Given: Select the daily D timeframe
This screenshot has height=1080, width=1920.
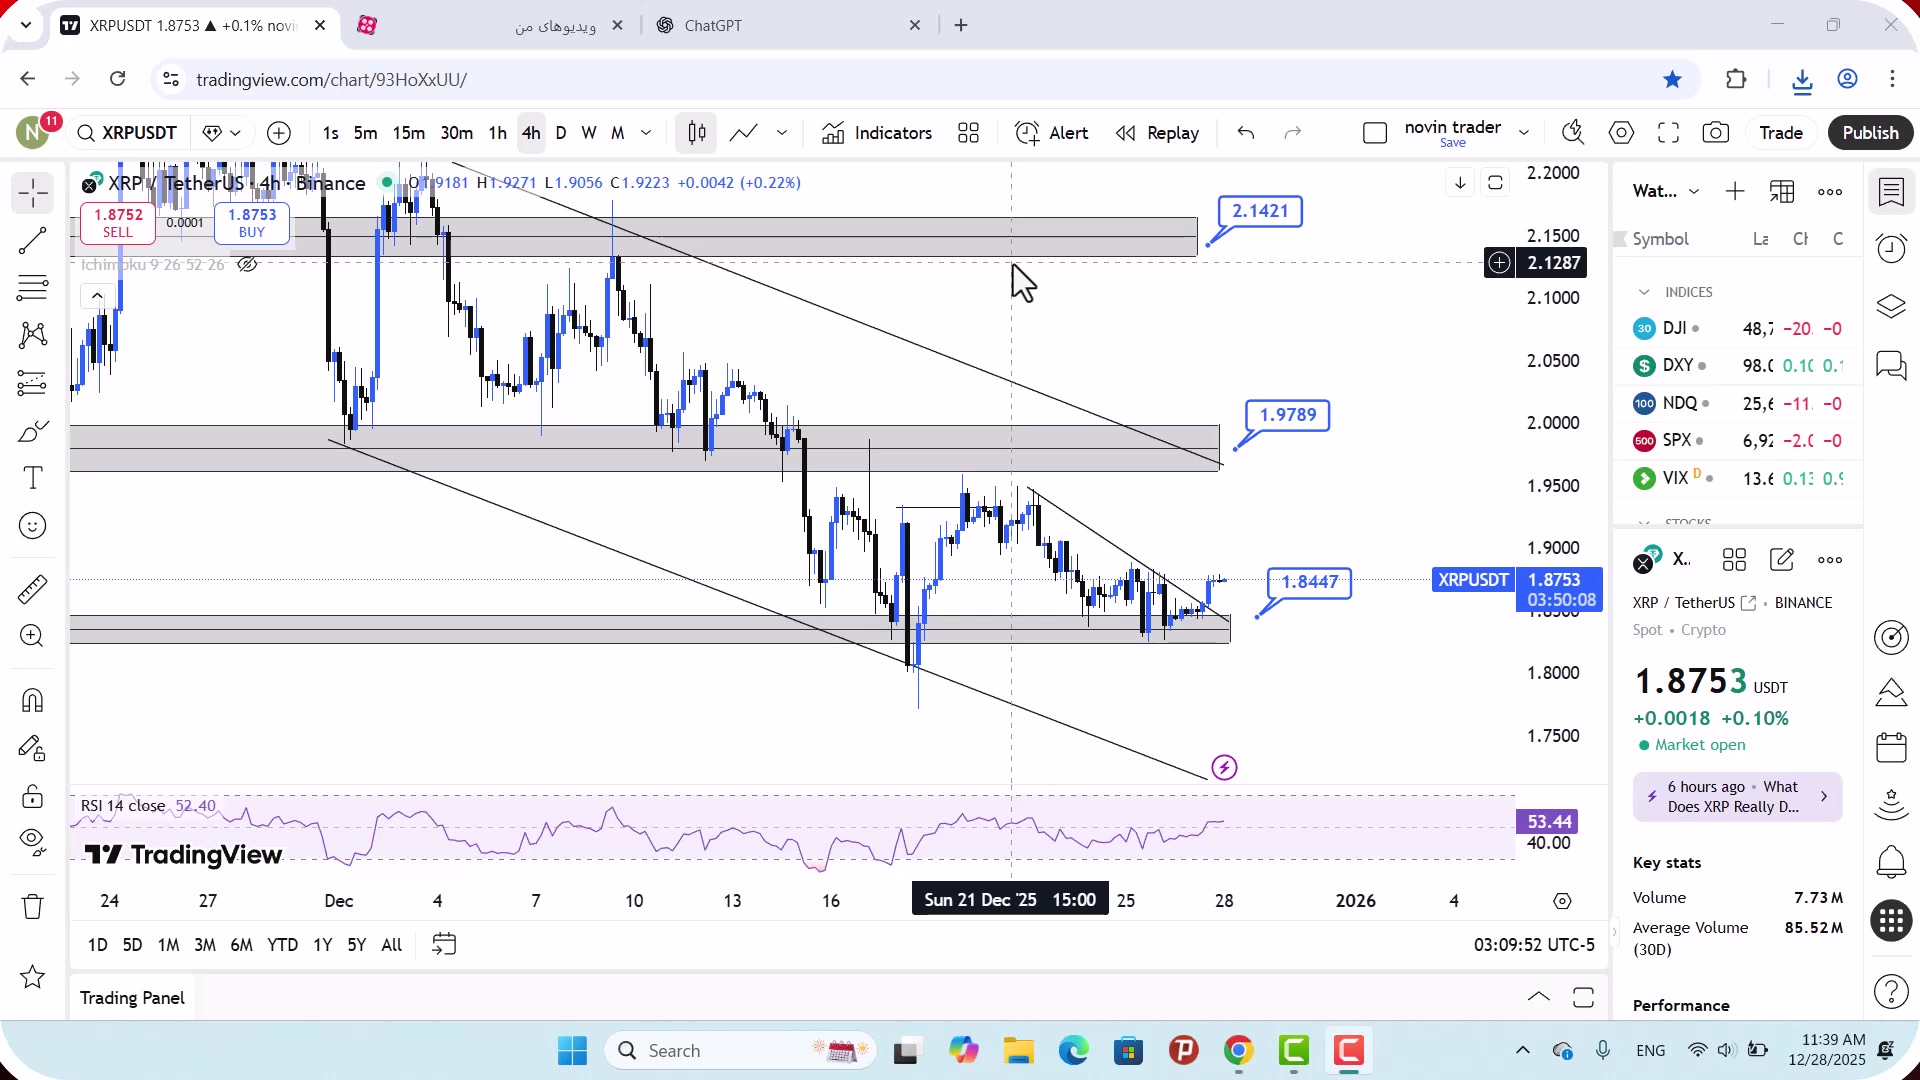Looking at the screenshot, I should coord(561,133).
